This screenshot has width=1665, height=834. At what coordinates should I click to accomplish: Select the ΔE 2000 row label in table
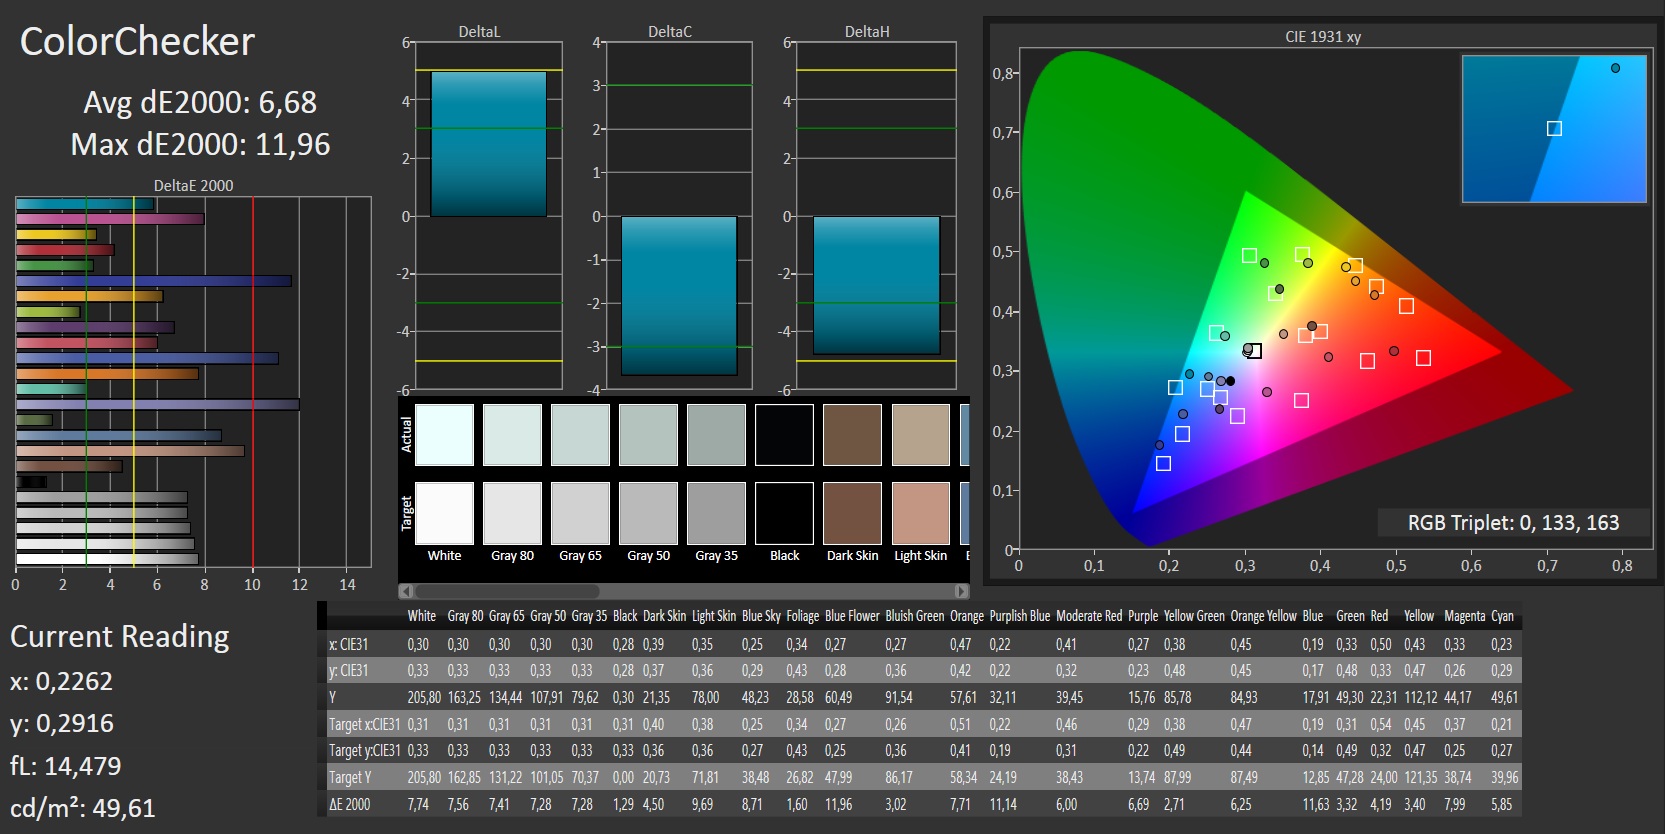point(350,804)
